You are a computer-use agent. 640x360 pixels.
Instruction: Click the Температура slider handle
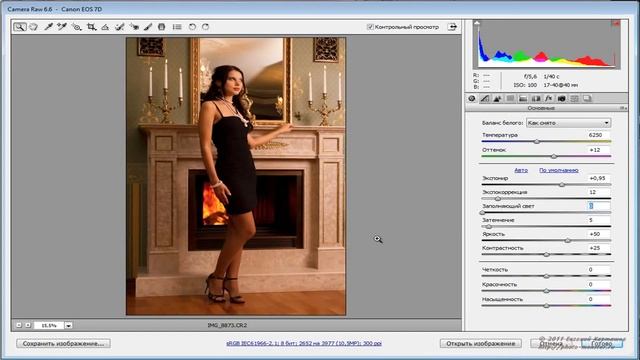pos(537,142)
